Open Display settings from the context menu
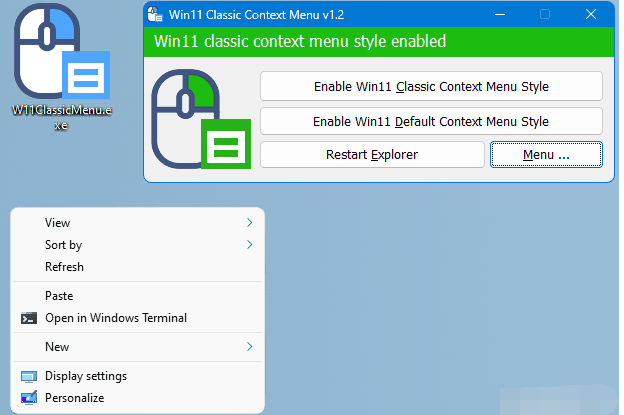Image resolution: width=624 pixels, height=415 pixels. pyautogui.click(x=138, y=376)
